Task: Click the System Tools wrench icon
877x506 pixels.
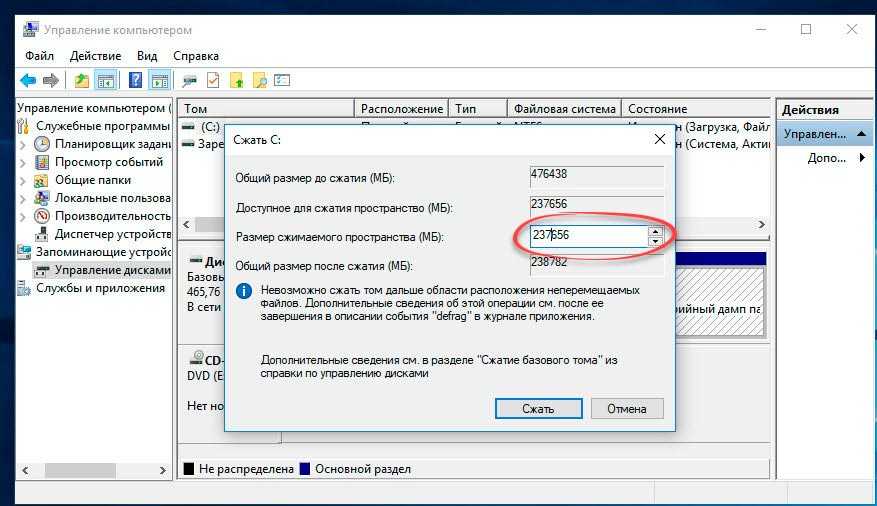Action: point(23,126)
